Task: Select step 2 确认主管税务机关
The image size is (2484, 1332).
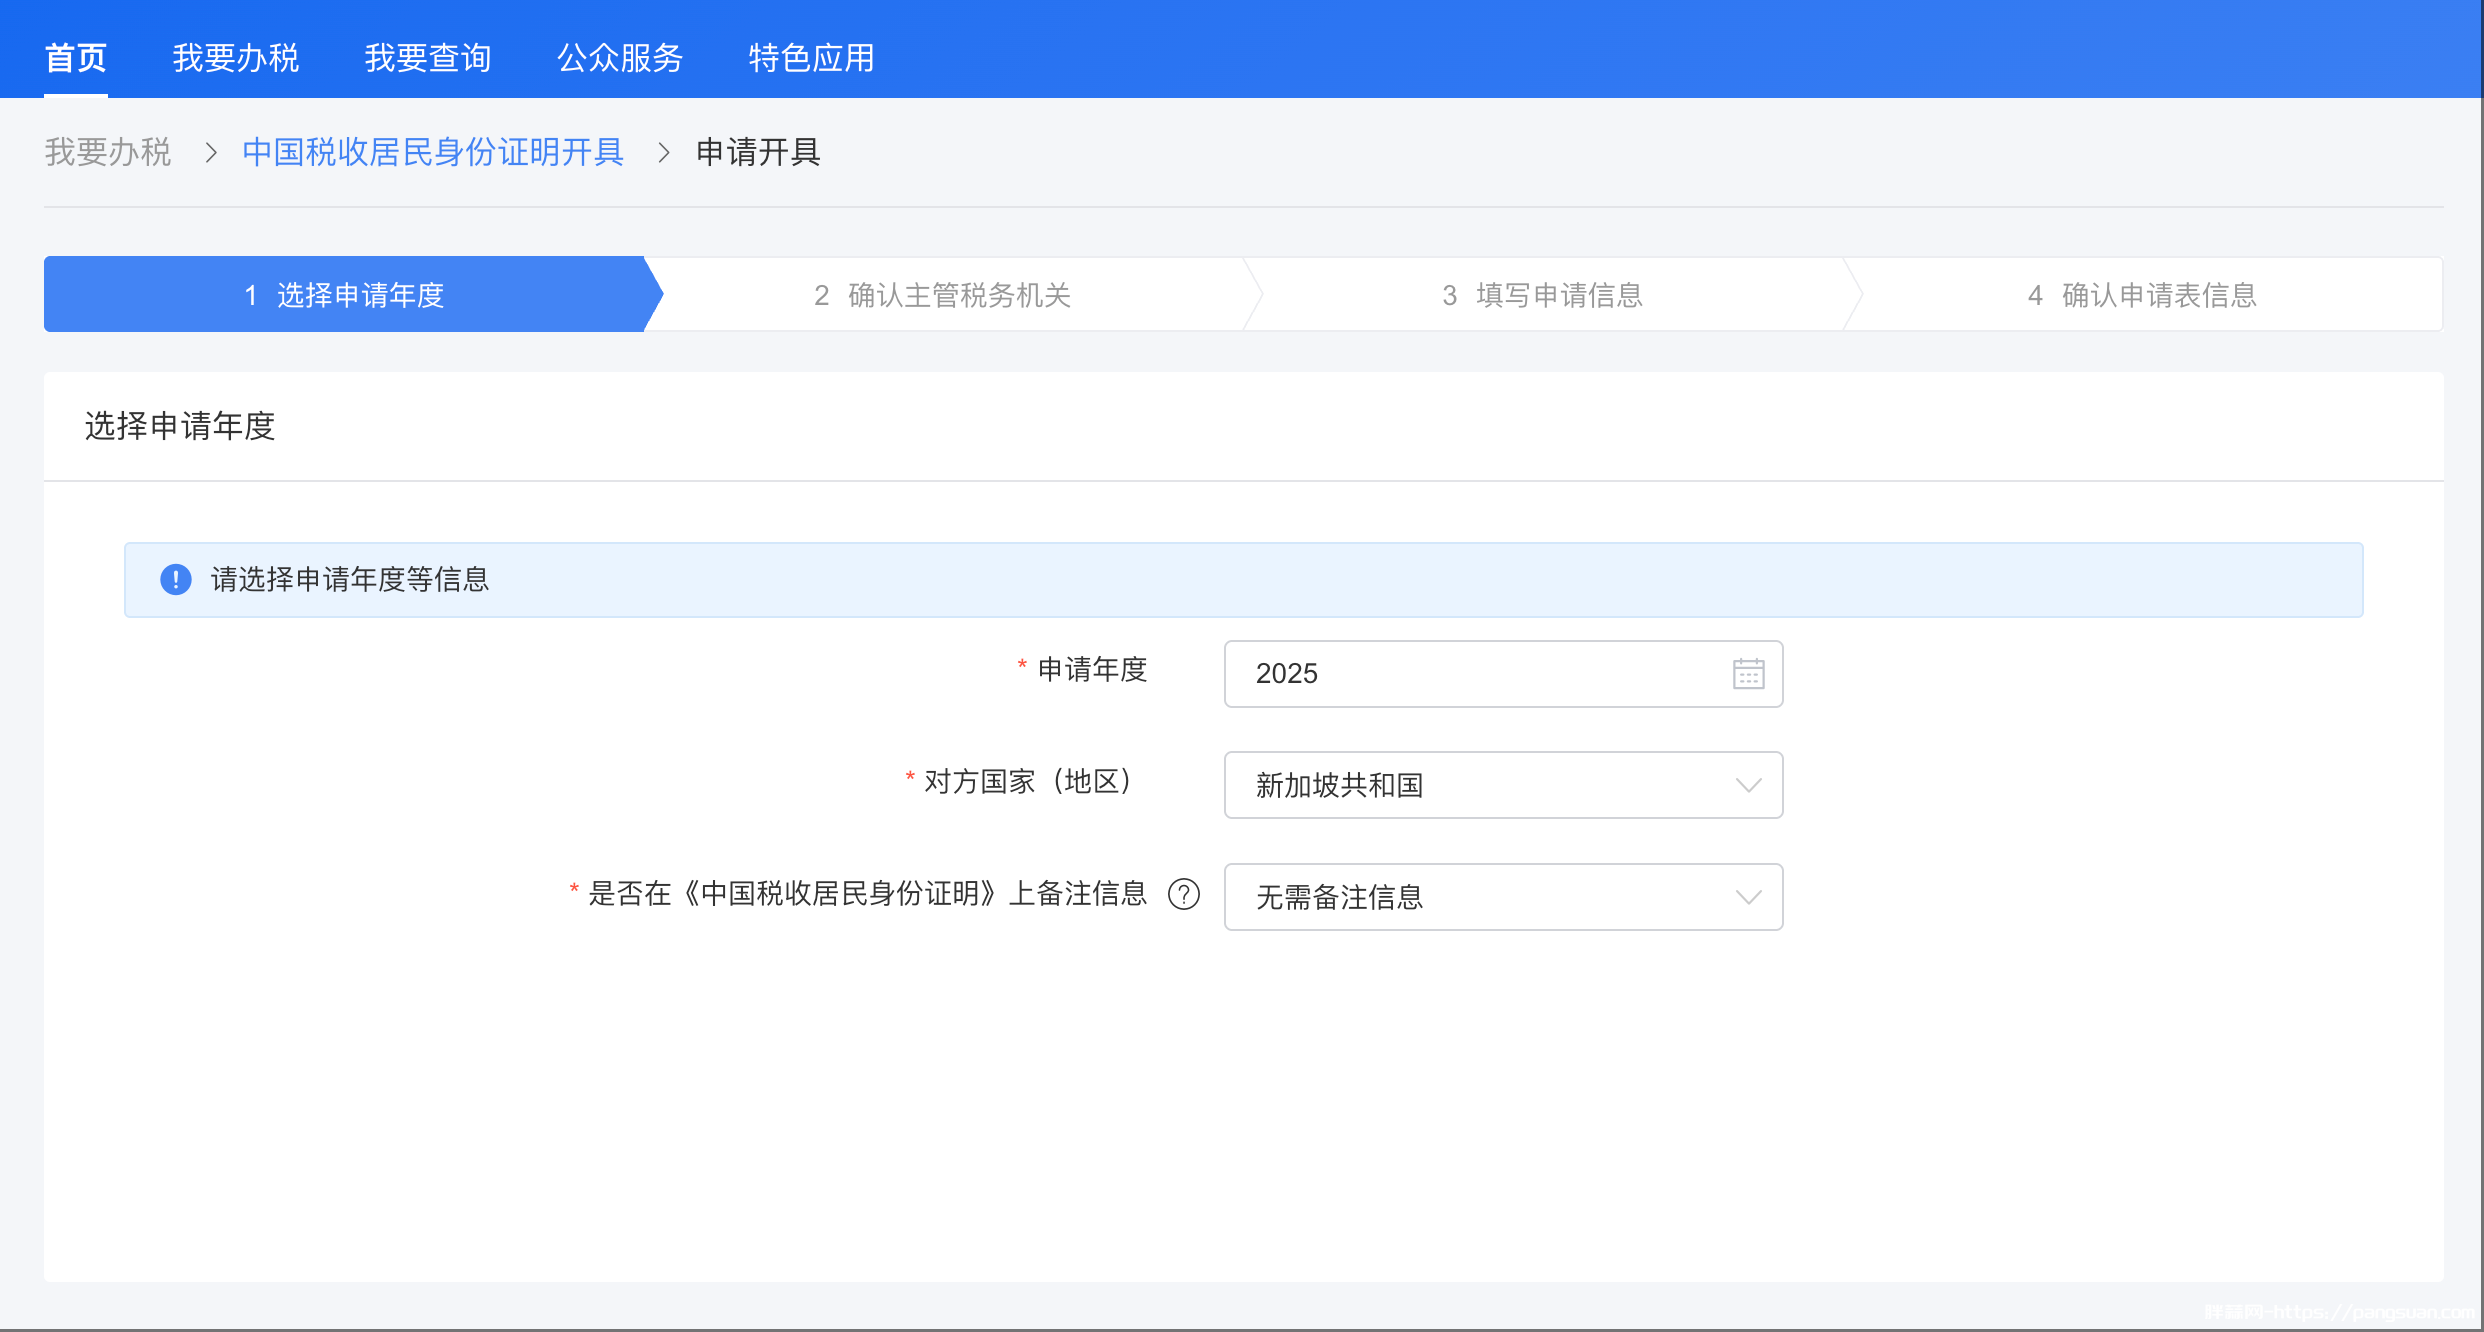Action: 942,295
